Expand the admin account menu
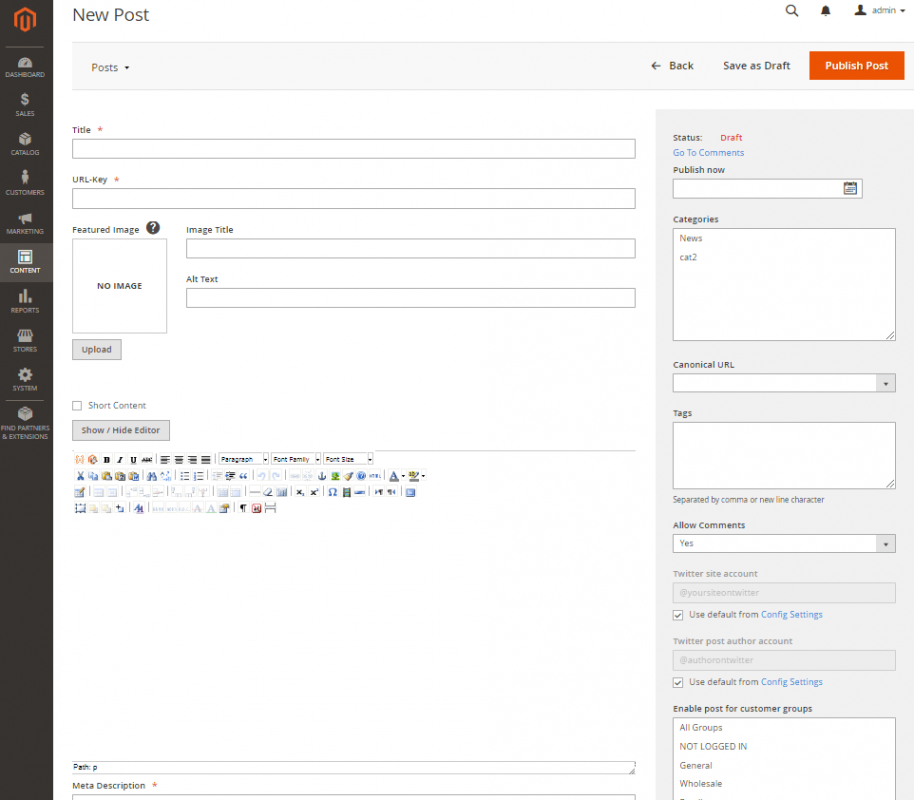Image resolution: width=914 pixels, height=800 pixels. [884, 11]
